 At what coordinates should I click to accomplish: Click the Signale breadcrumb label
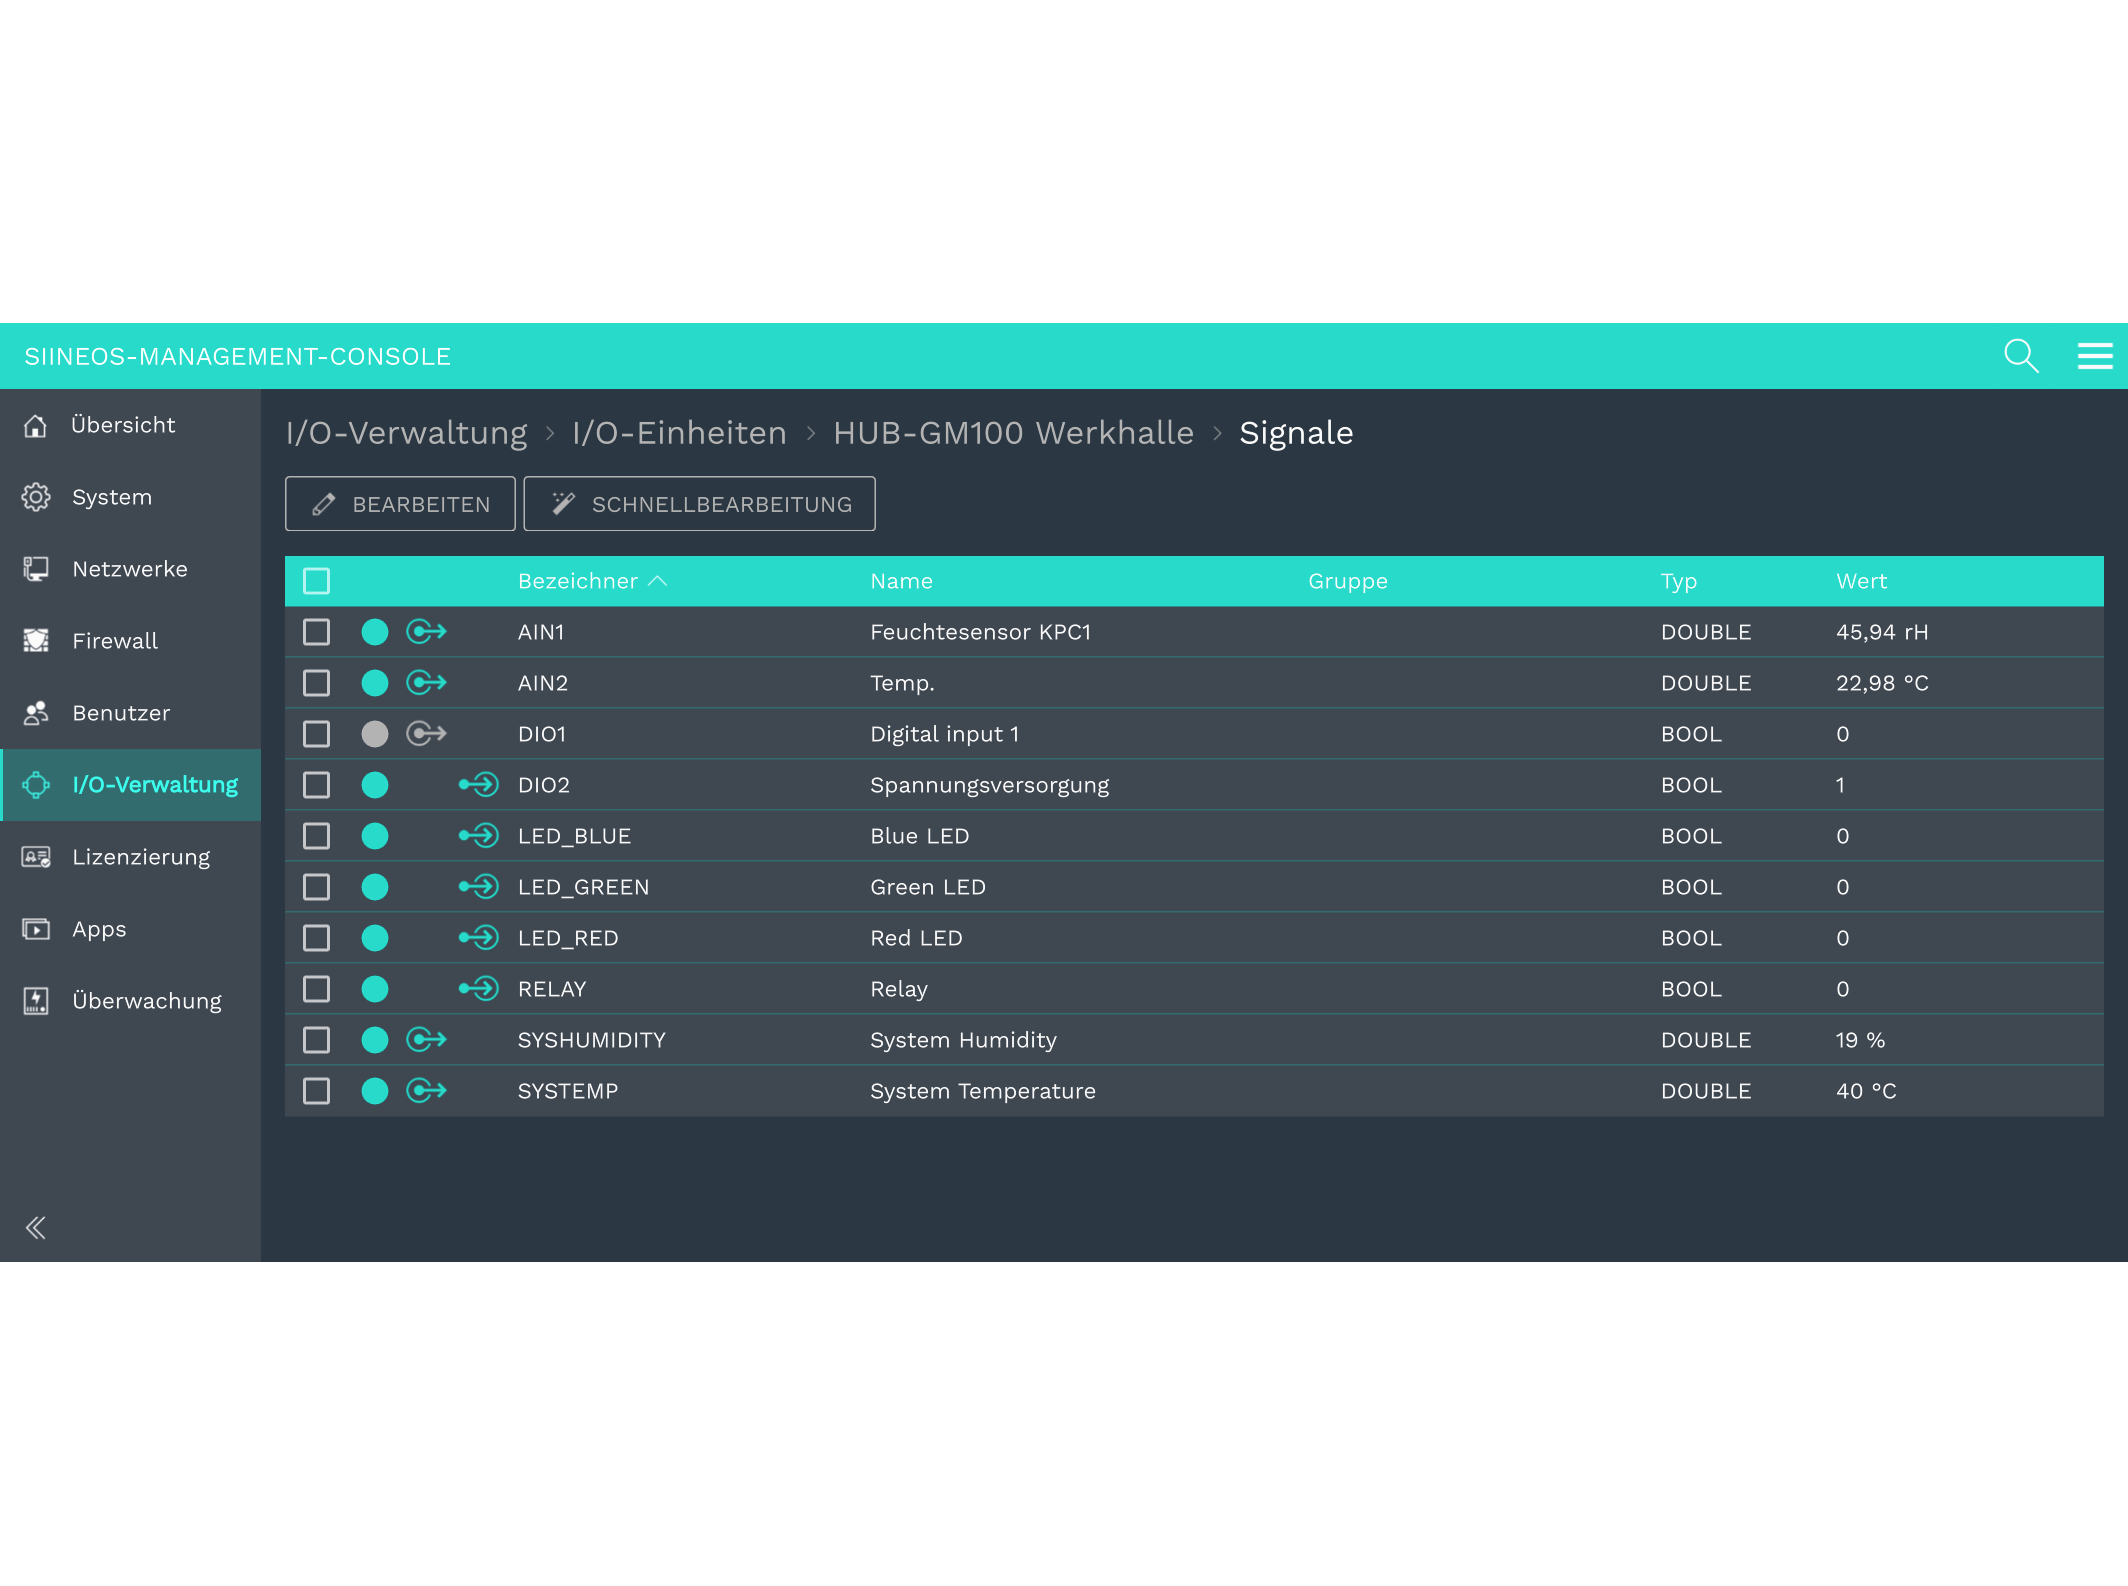tap(1296, 433)
